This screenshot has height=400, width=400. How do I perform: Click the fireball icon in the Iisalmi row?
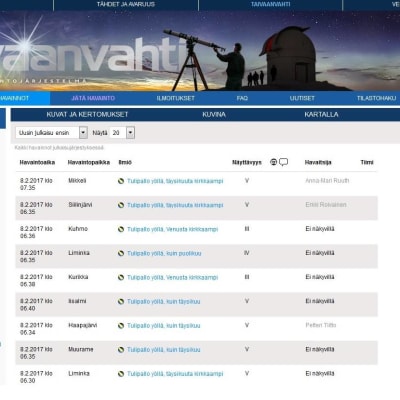pos(121,302)
